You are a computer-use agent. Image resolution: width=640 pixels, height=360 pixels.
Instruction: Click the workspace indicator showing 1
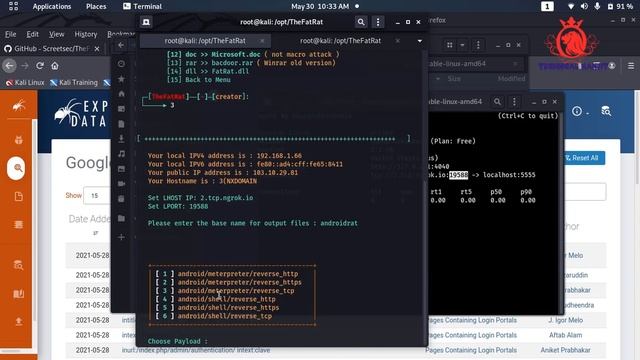point(547,7)
